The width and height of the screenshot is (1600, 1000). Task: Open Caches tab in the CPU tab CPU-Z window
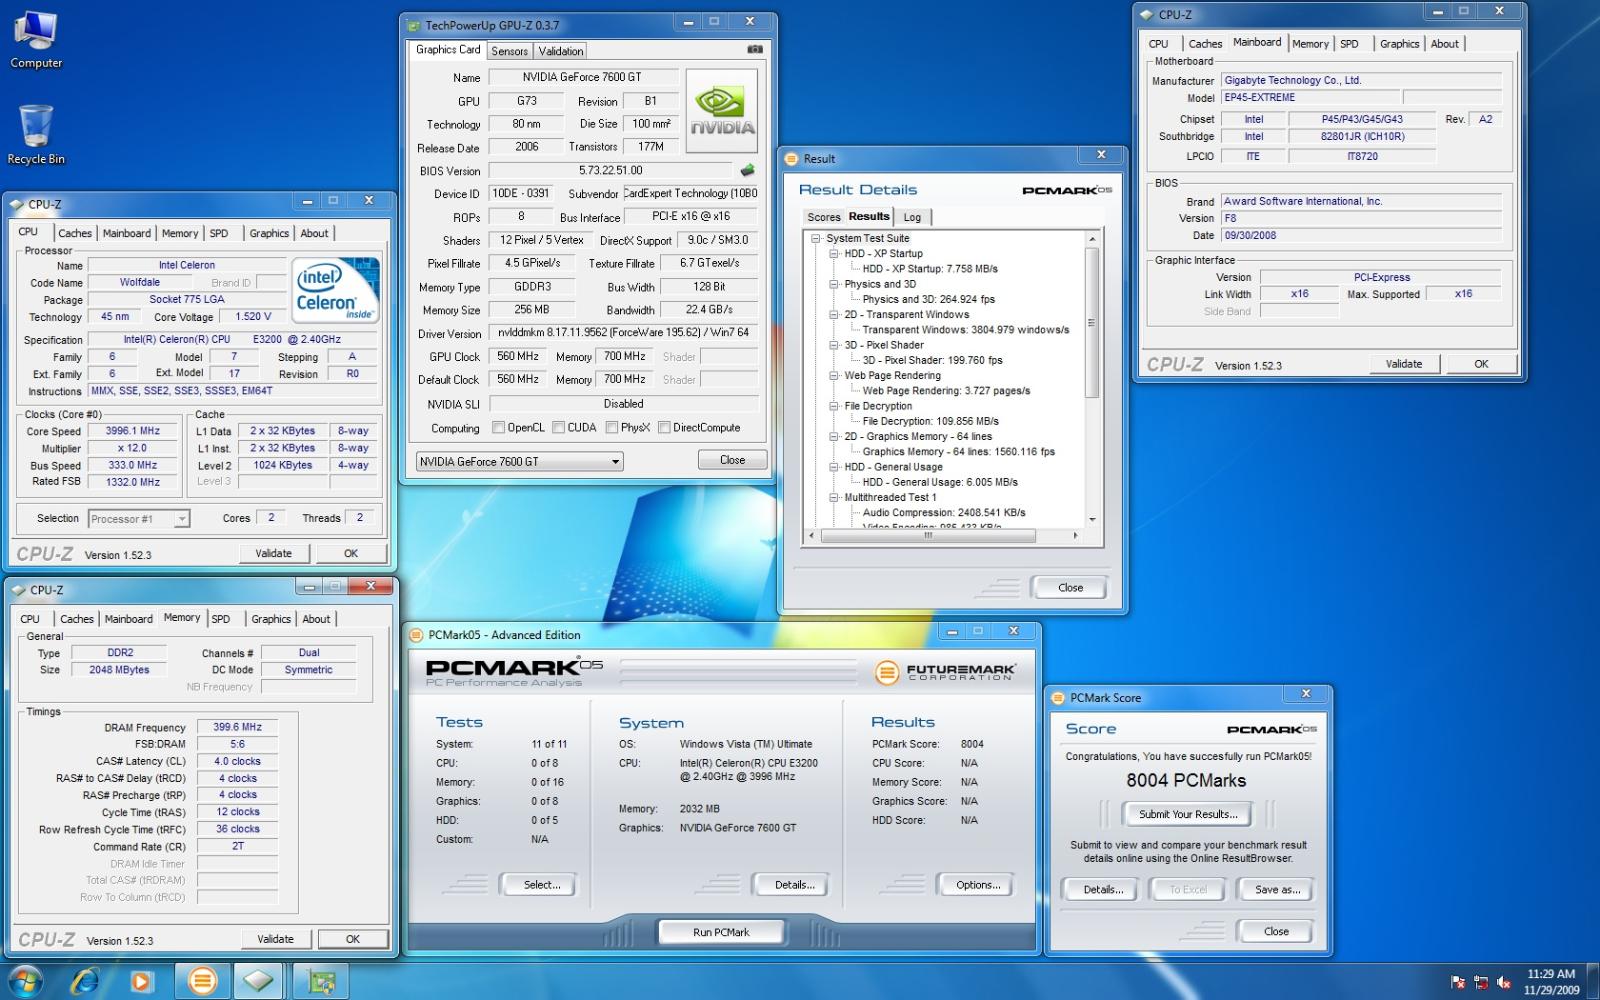click(75, 233)
